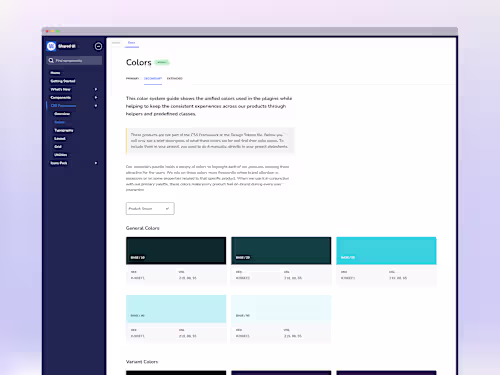The image size is (500, 375).
Task: Open the Grid sidebar item
Action: click(58, 147)
